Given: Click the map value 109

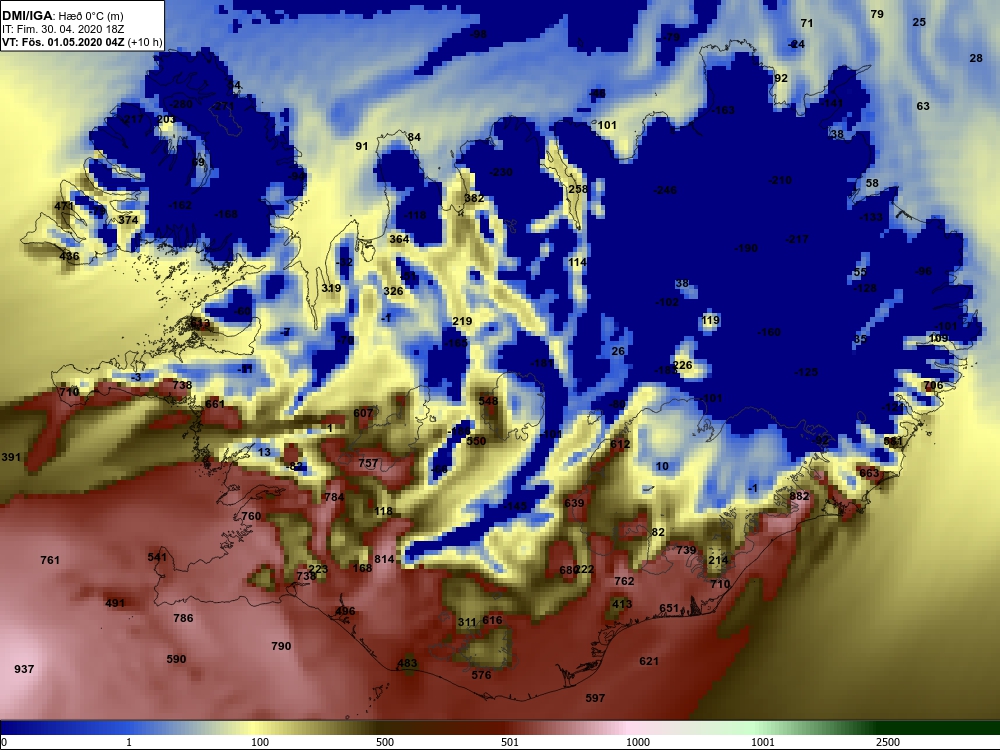Looking at the screenshot, I should pos(939,338).
